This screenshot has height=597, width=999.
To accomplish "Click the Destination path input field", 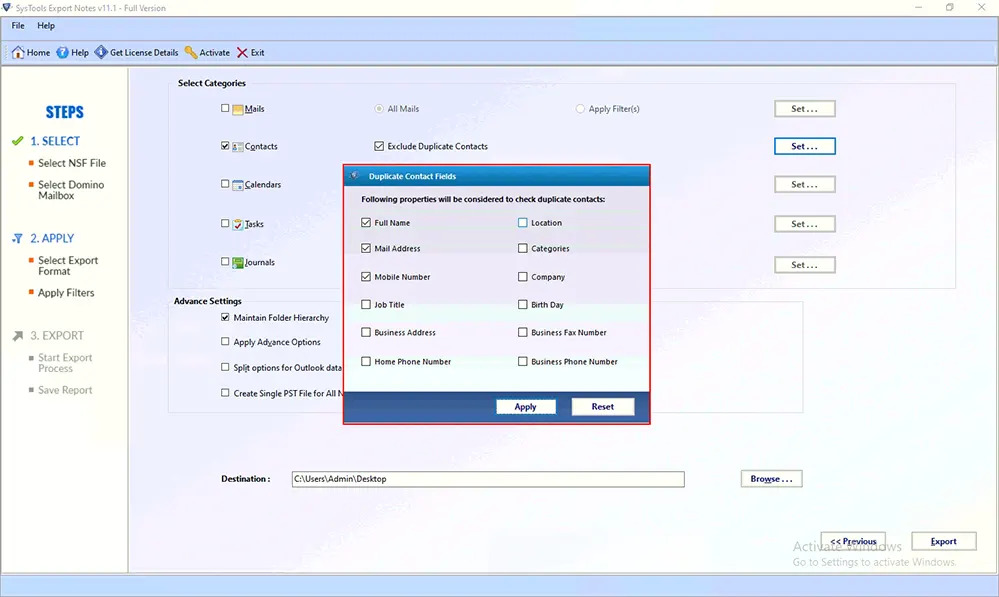I will click(488, 479).
